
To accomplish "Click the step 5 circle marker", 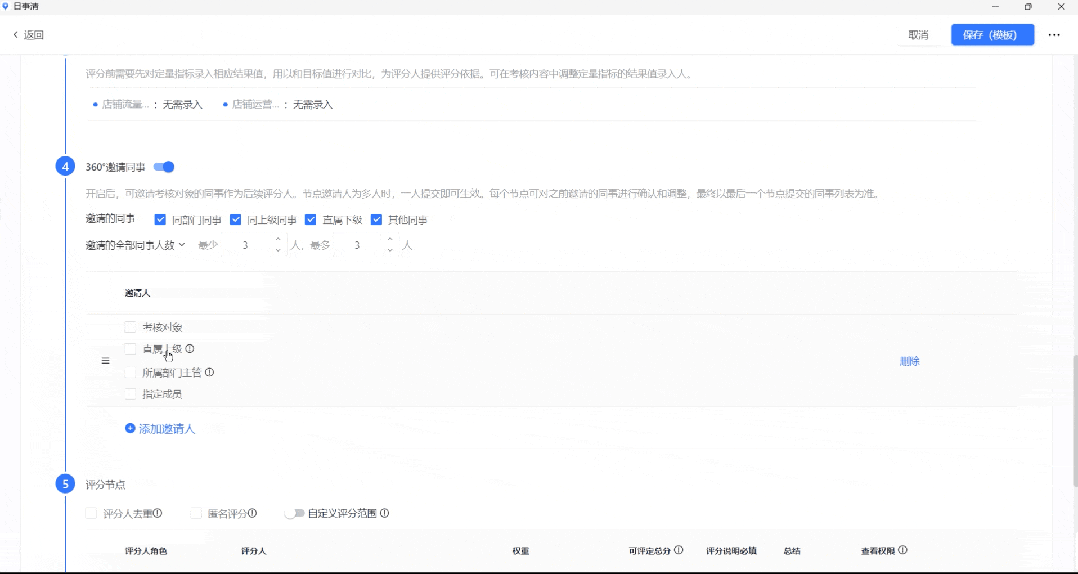I will (x=65, y=484).
